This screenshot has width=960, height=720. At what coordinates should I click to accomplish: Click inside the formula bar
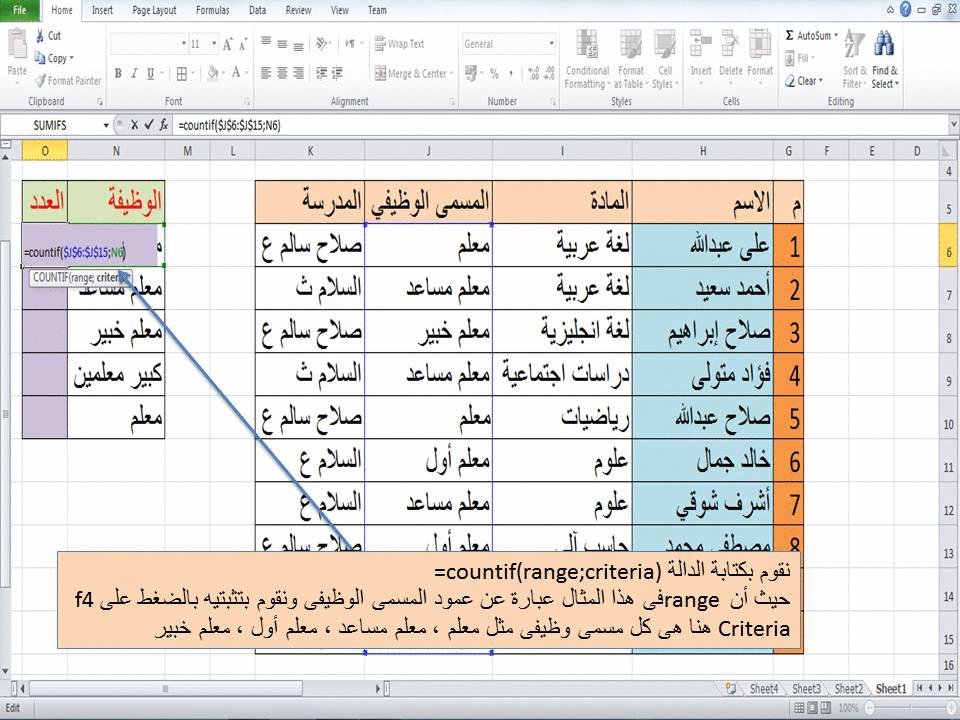560,126
